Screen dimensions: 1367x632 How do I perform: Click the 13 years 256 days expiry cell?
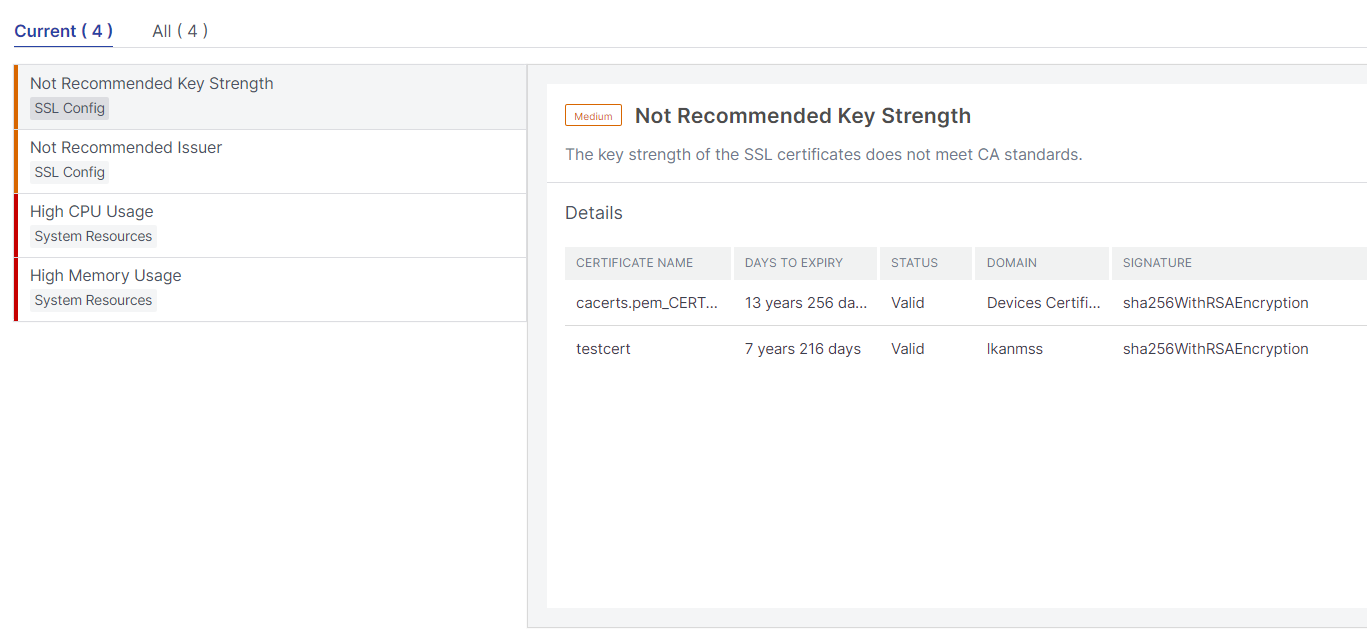coord(806,303)
